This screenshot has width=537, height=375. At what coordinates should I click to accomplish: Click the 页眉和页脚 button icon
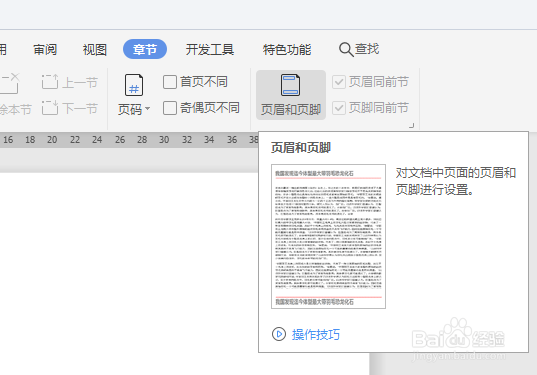click(290, 85)
